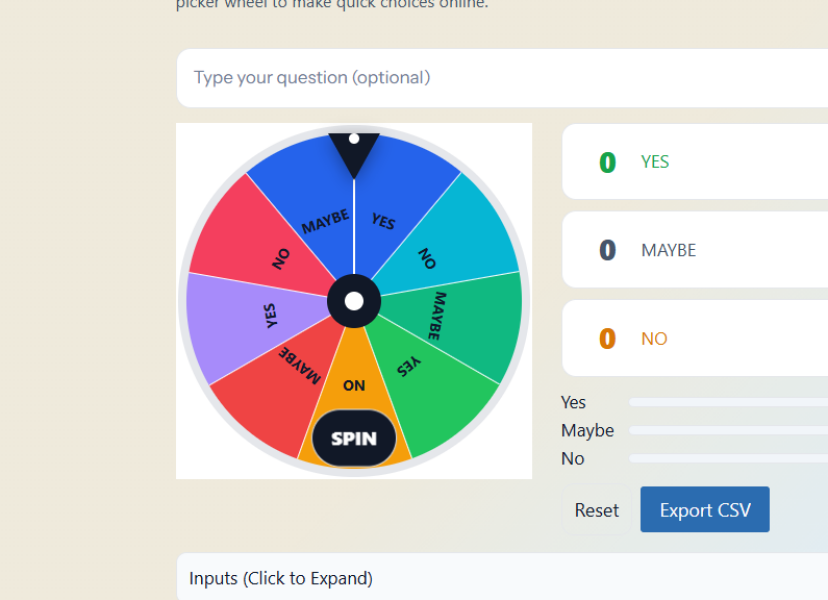The image size is (828, 600).
Task: Click the orange NO wheel segment
Action: point(354,386)
